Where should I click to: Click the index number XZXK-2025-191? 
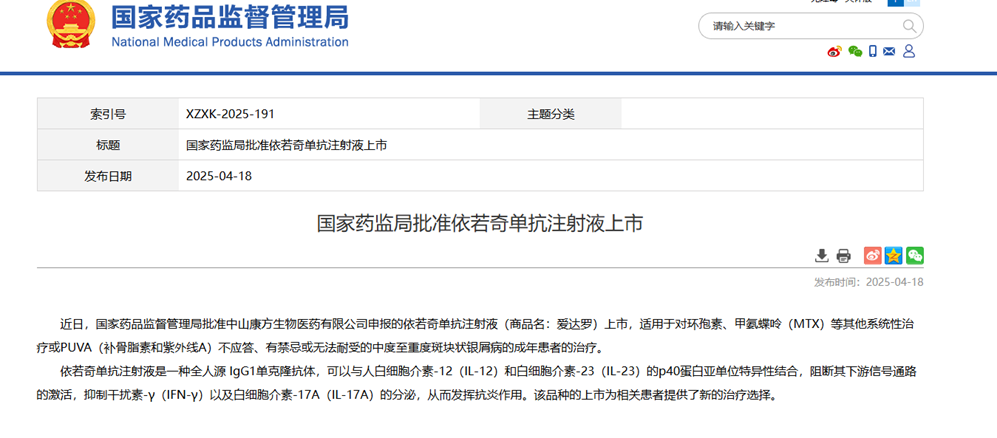pyautogui.click(x=230, y=114)
